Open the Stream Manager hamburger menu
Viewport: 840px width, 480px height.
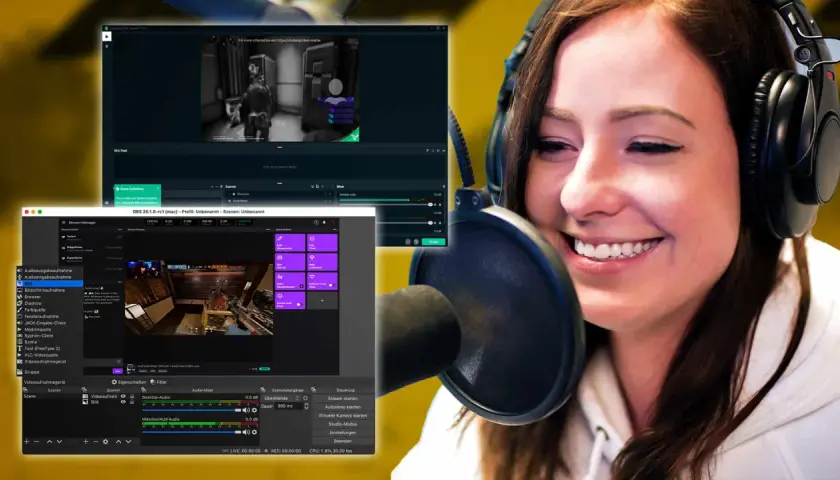63,222
